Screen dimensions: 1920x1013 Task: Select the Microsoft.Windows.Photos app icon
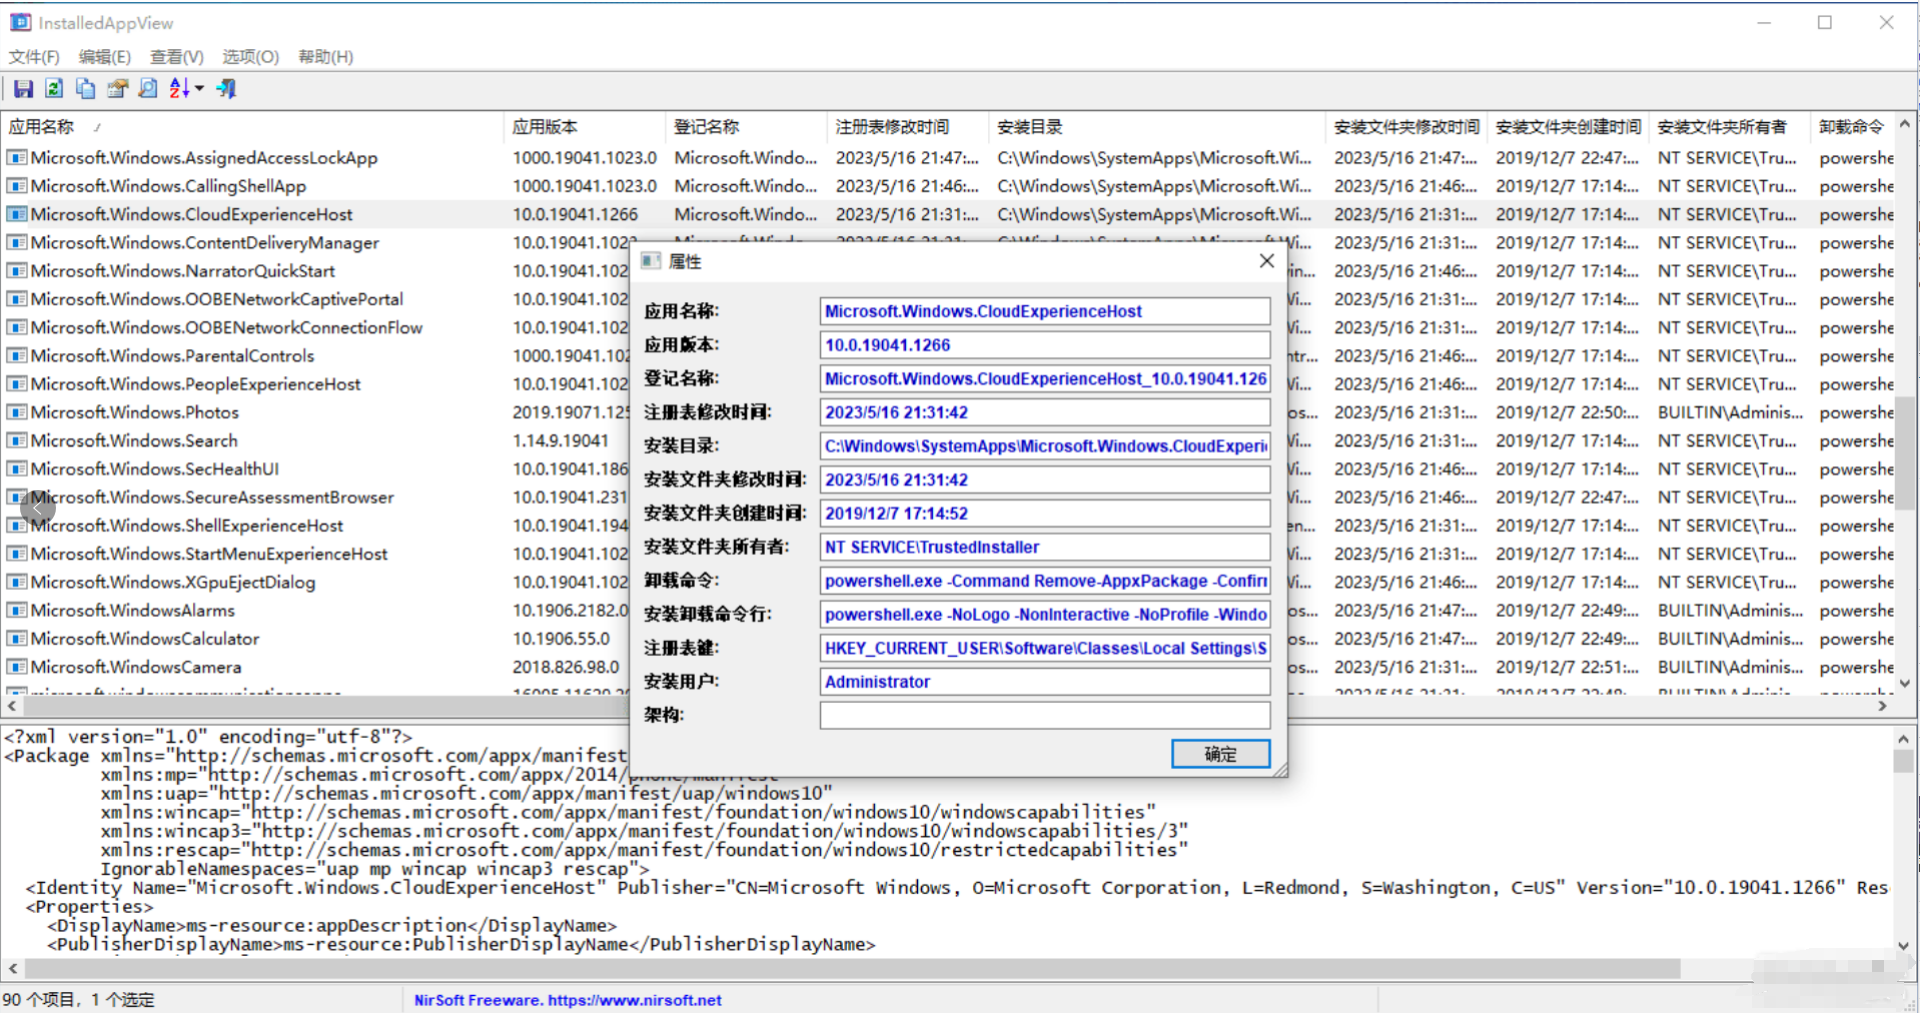click(x=17, y=412)
